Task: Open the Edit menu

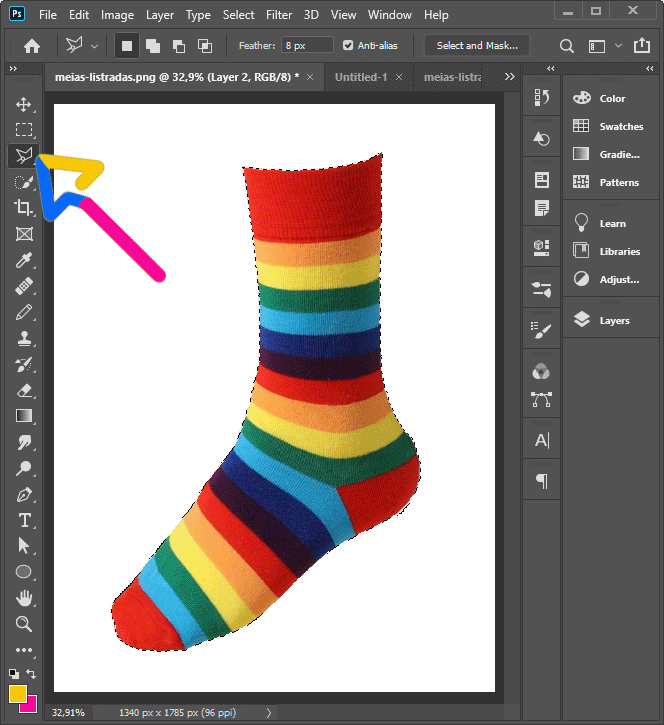Action: (79, 15)
